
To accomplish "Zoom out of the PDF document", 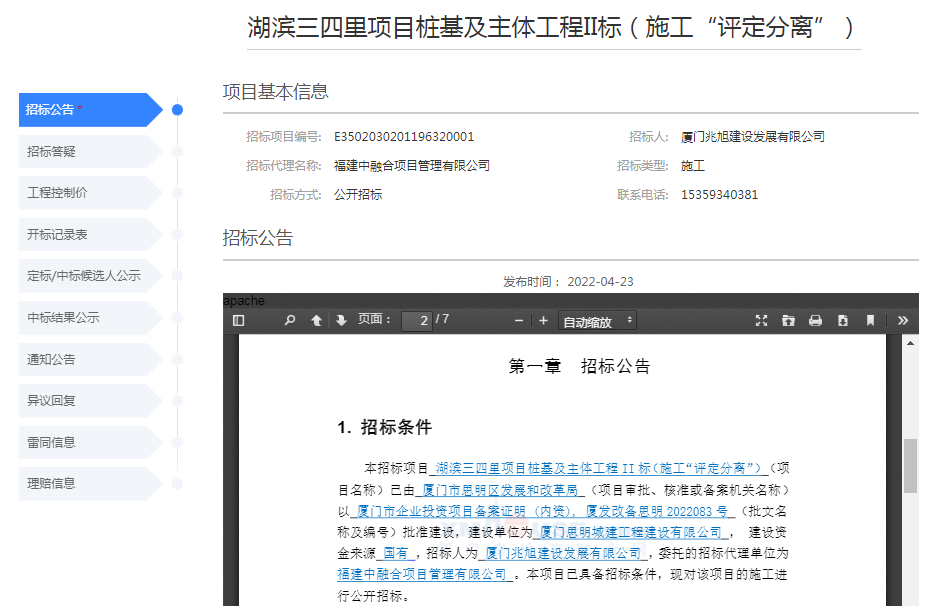I will click(519, 320).
